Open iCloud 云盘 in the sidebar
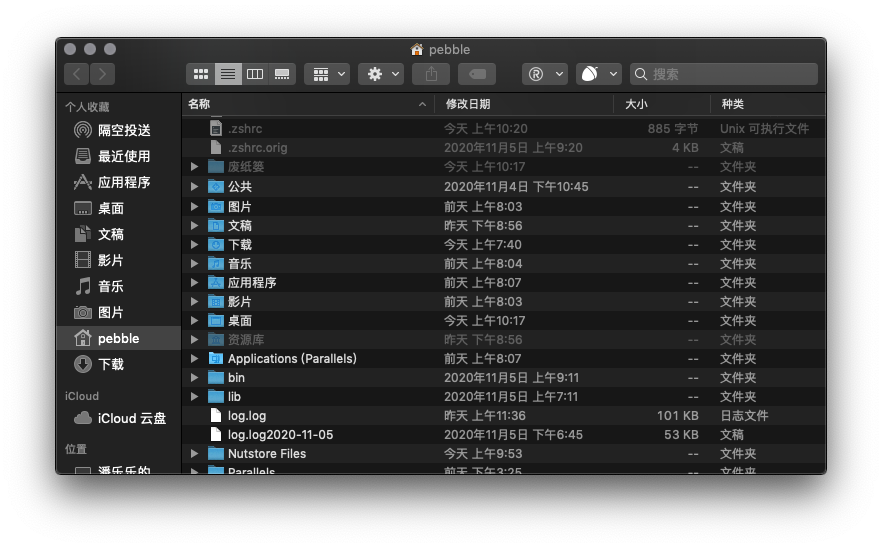The height and width of the screenshot is (548, 882). pos(120,418)
